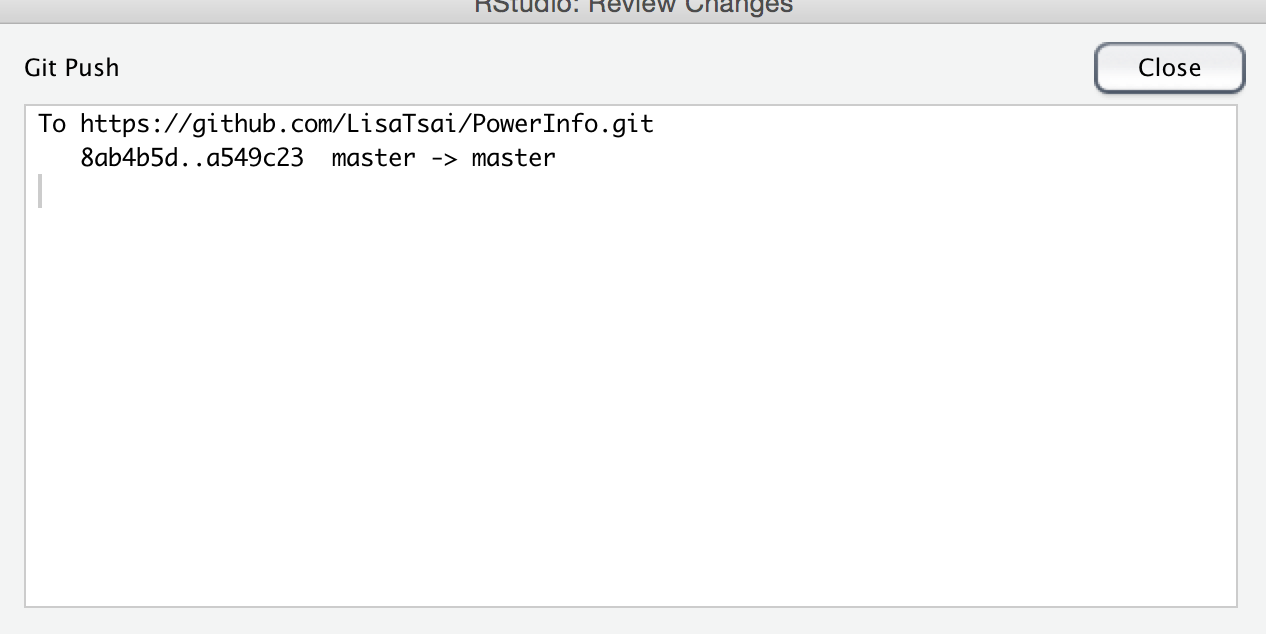
Task: Click the RStudio: Review Changes title bar
Action: point(633,8)
